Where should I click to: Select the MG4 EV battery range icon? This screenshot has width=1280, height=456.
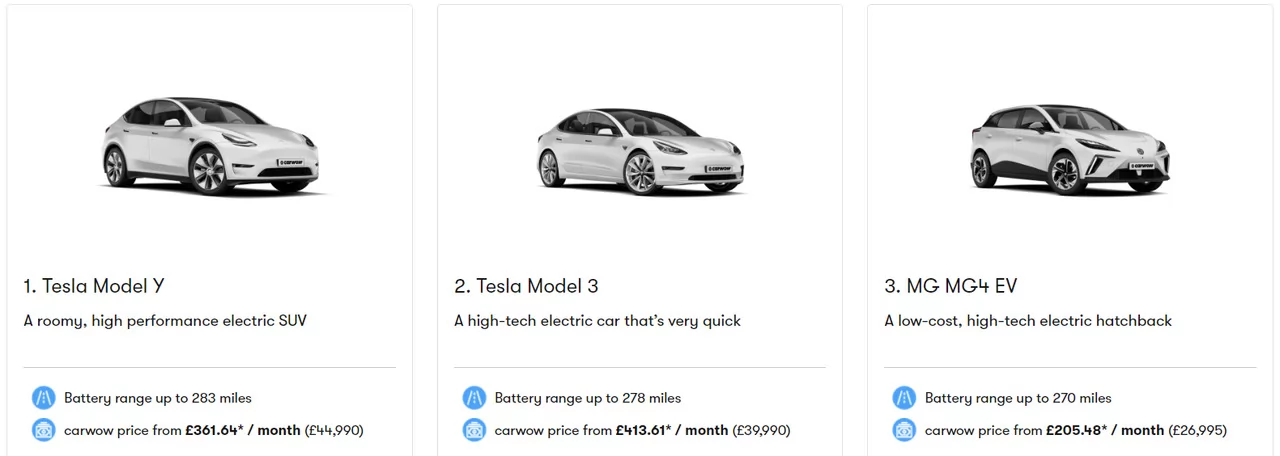(x=904, y=398)
